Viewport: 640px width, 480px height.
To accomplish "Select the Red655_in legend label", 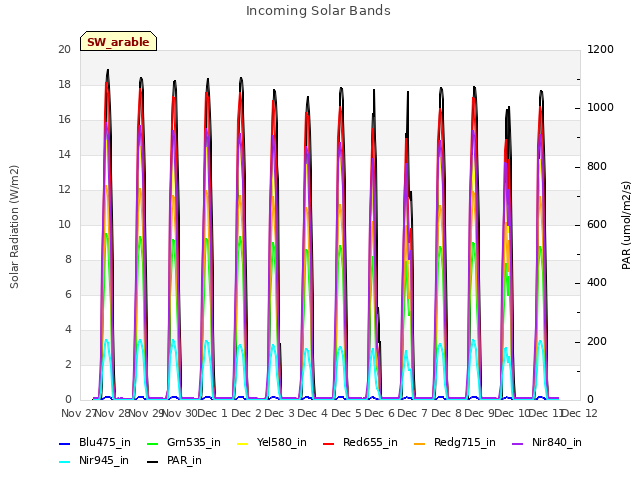I will click(370, 442).
